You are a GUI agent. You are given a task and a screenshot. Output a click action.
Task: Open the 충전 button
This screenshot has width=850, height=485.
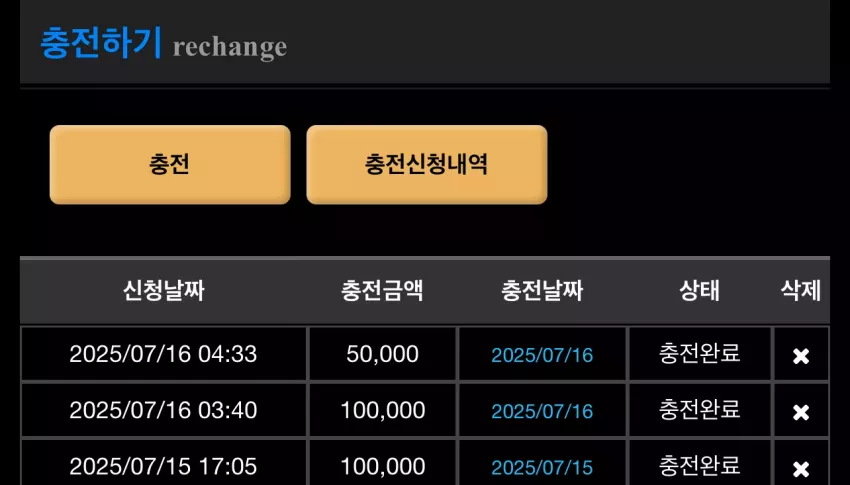tap(170, 165)
